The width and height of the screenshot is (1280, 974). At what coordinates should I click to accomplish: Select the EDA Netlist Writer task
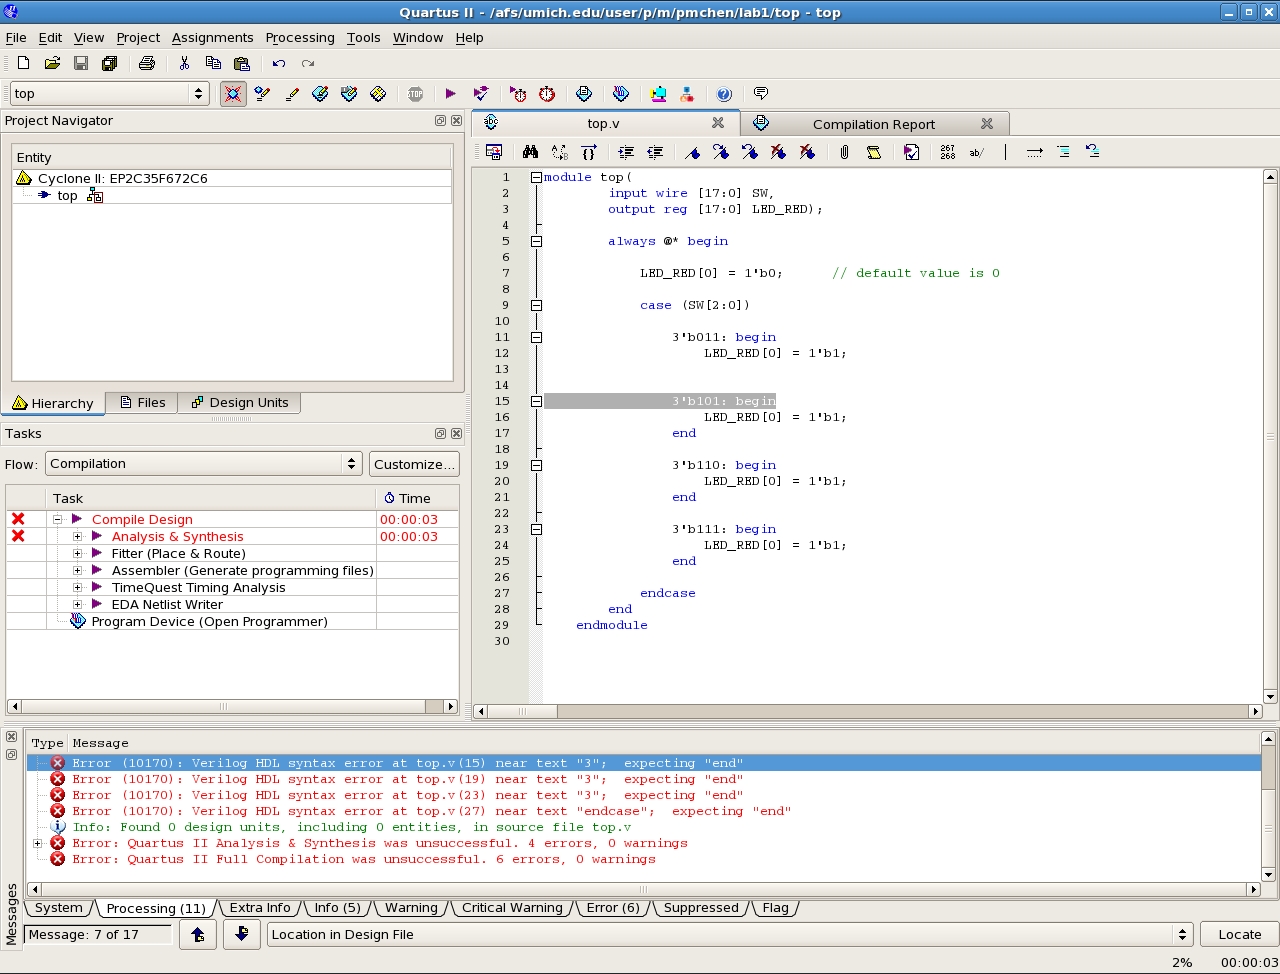coord(167,604)
